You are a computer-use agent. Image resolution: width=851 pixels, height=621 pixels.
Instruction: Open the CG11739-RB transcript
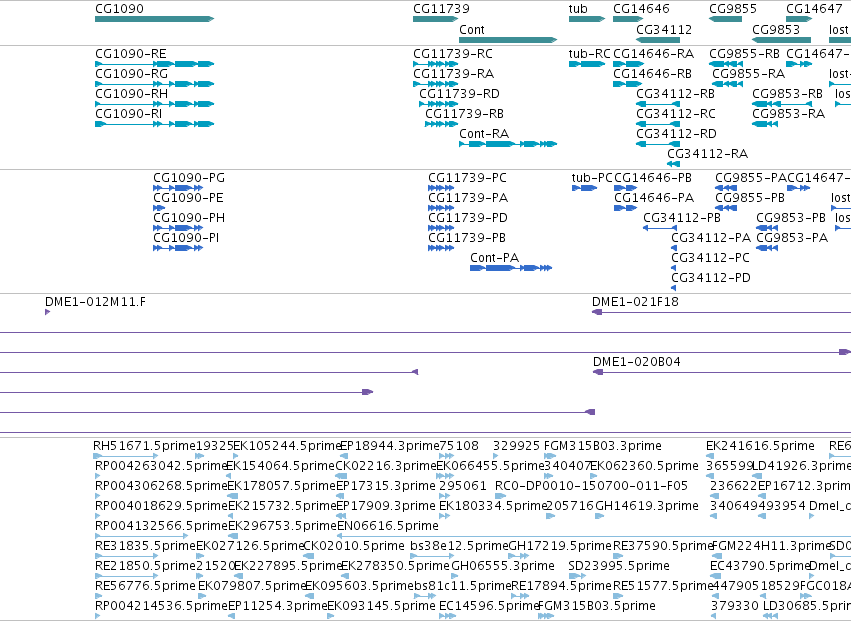tap(441, 124)
